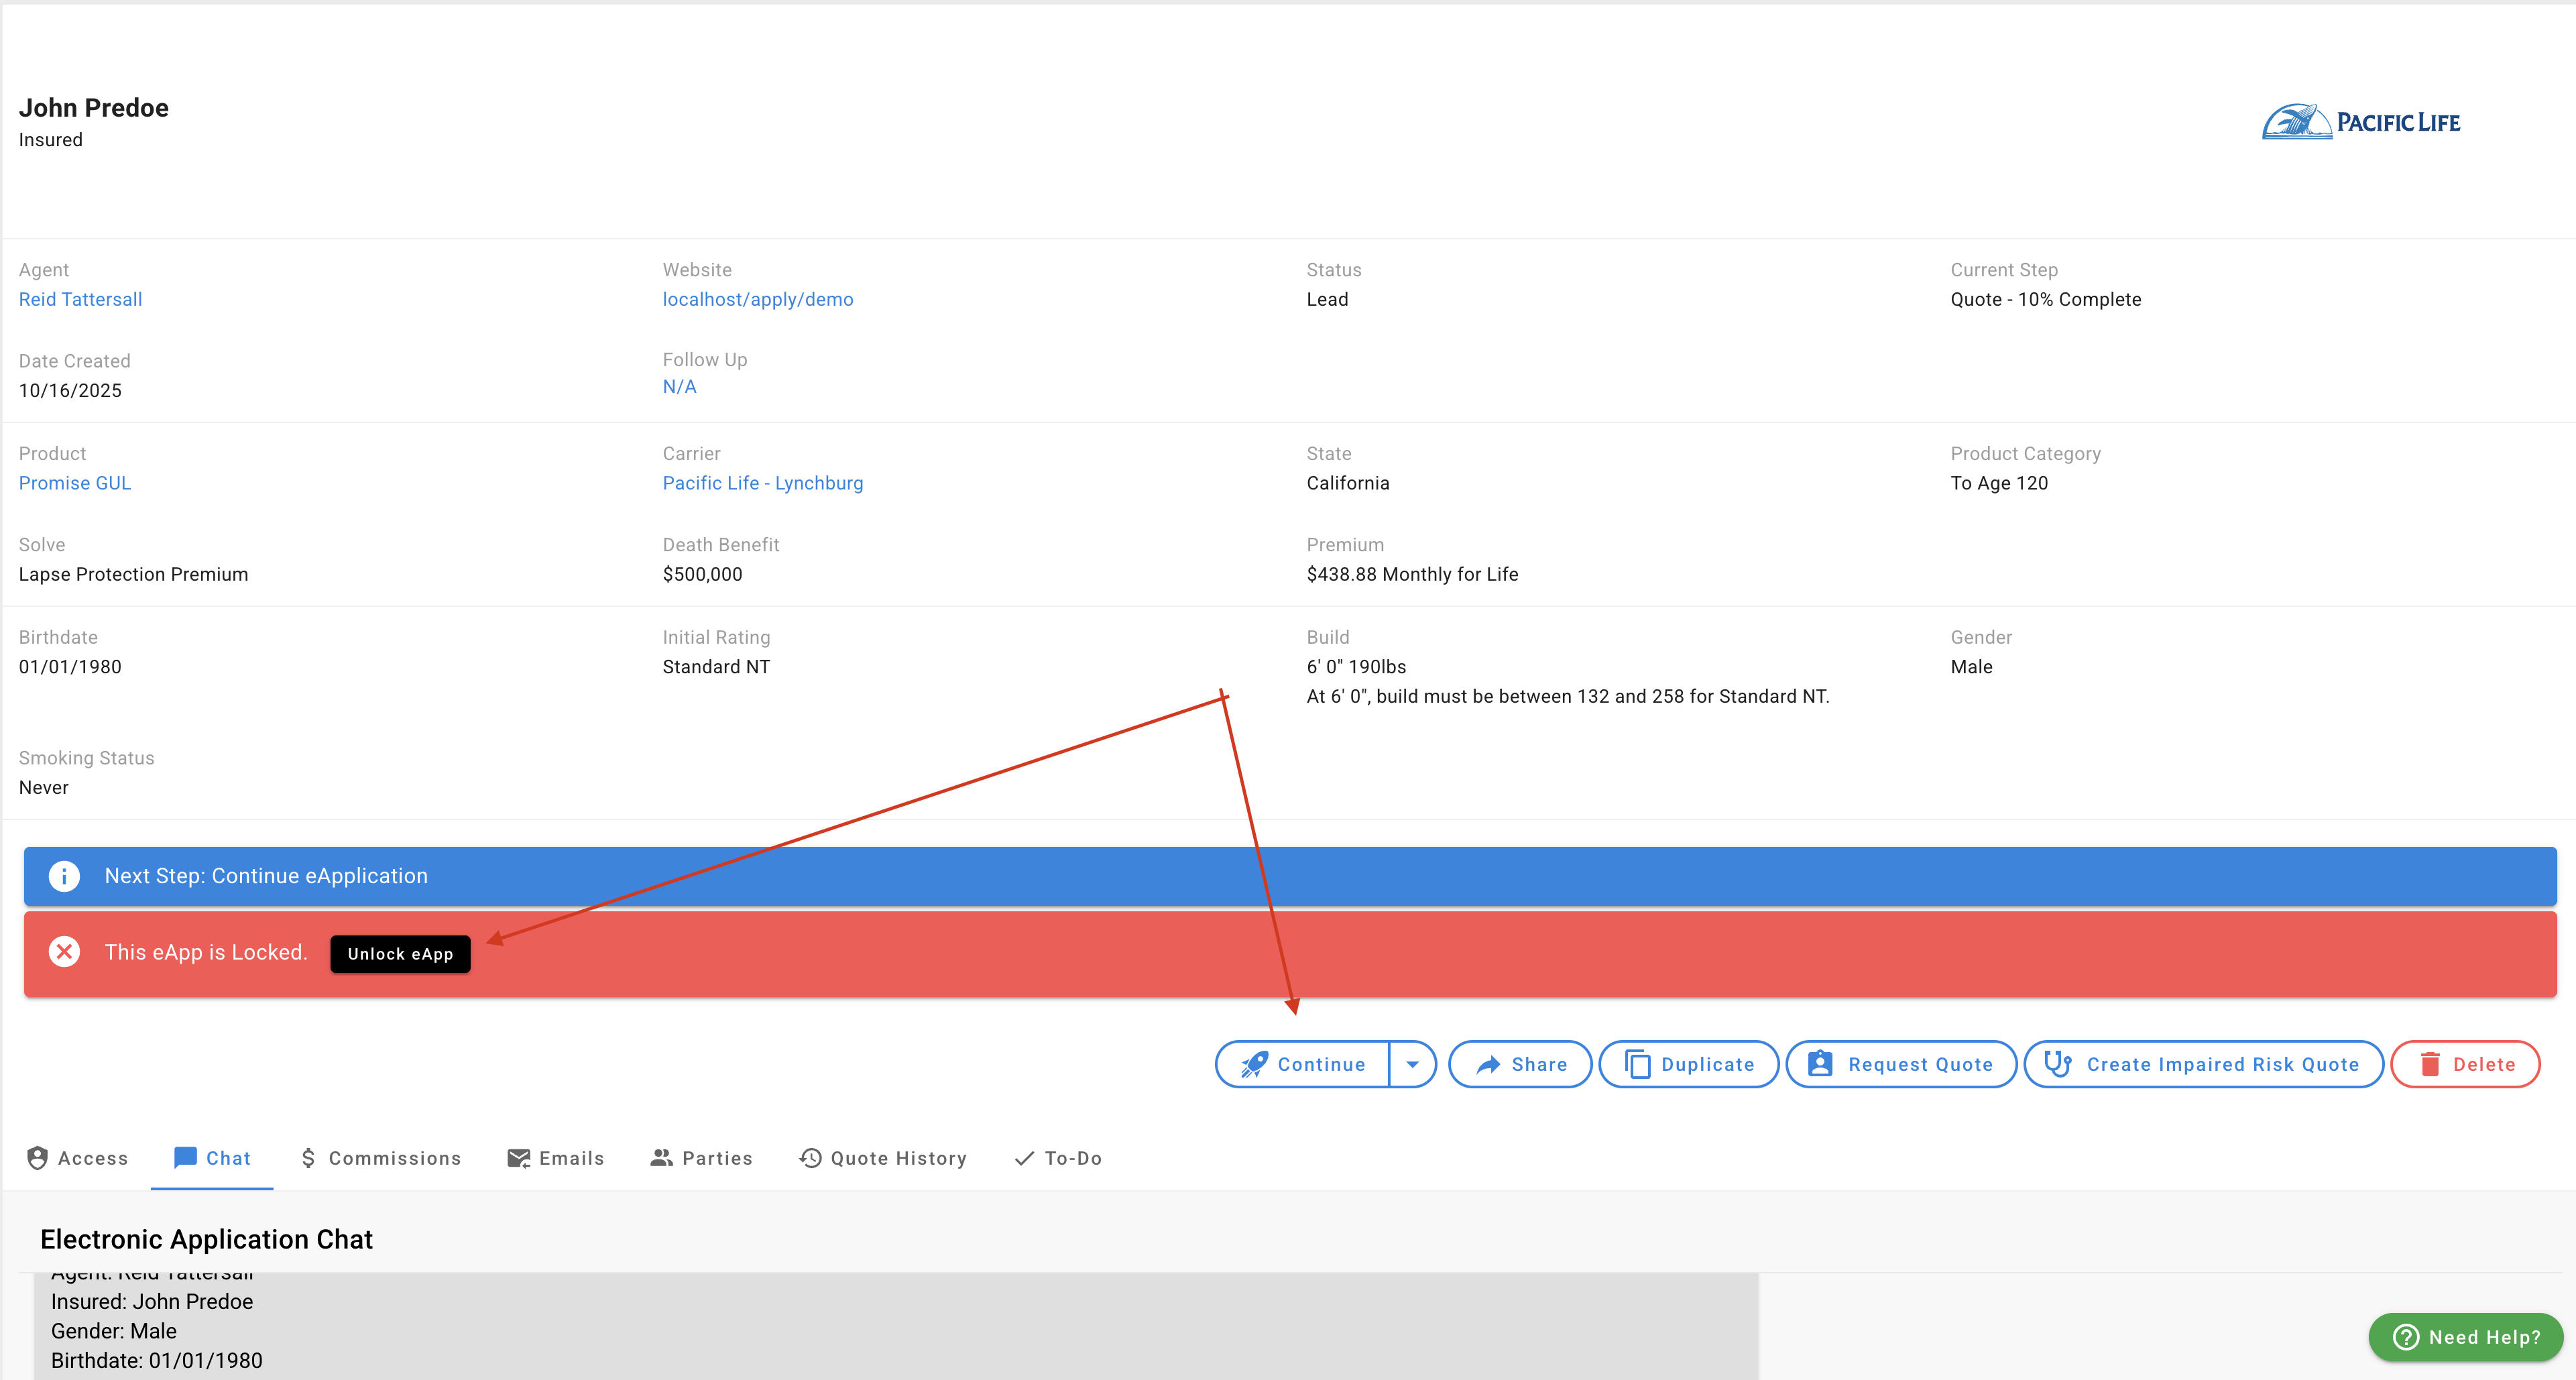The image size is (2576, 1380).
Task: Click the stethoscope Impaired Risk icon
Action: click(x=2058, y=1064)
